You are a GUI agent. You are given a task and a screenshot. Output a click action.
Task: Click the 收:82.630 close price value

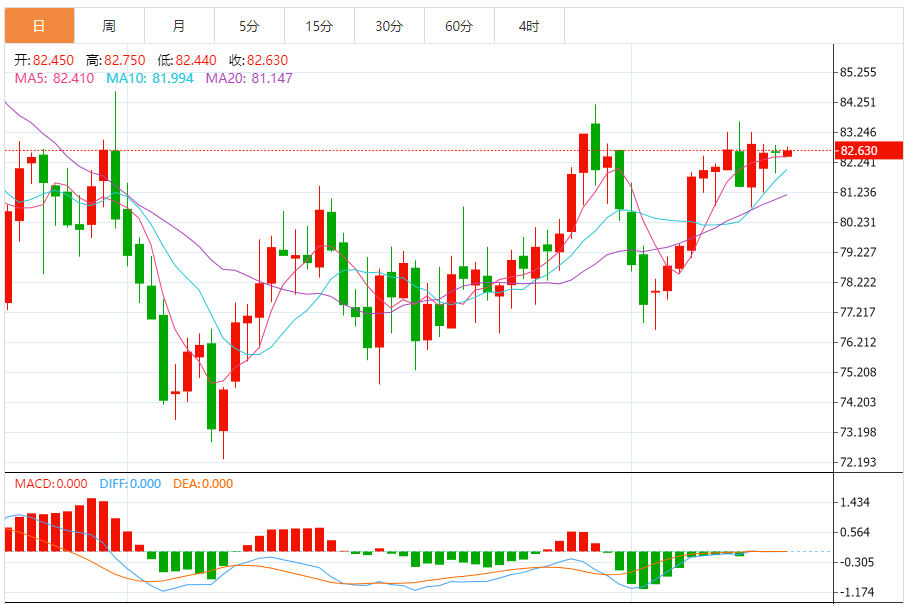259,60
